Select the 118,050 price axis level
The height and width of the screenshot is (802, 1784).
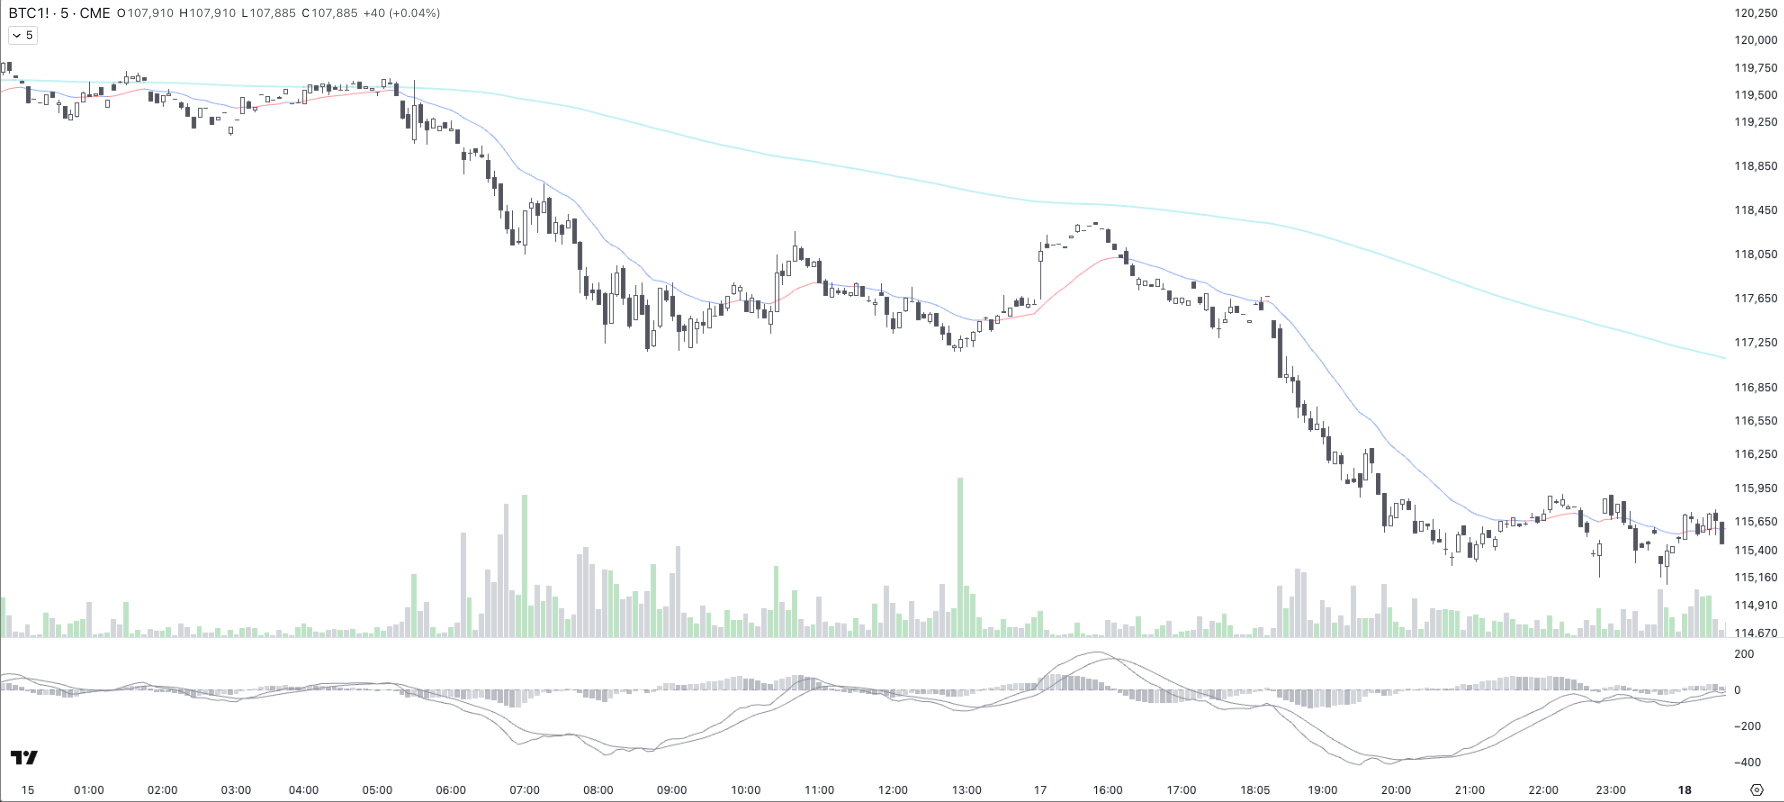tap(1756, 254)
